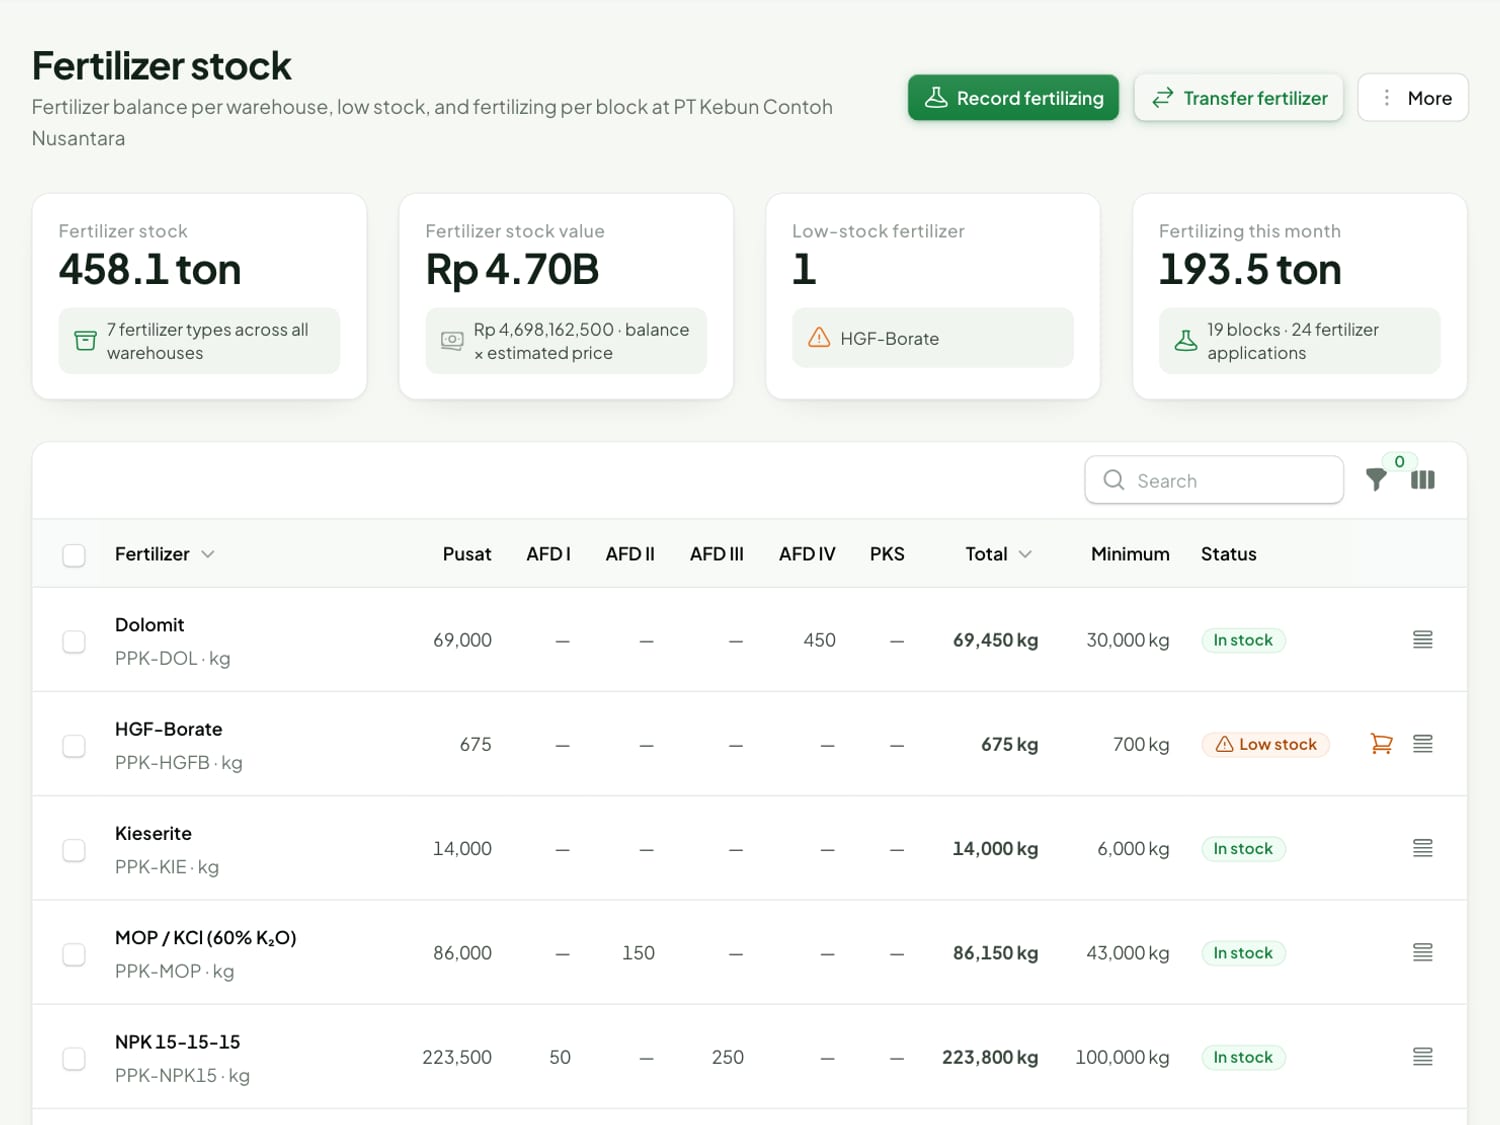Click the AFD I column header
Image resolution: width=1500 pixels, height=1125 pixels.
tap(548, 554)
